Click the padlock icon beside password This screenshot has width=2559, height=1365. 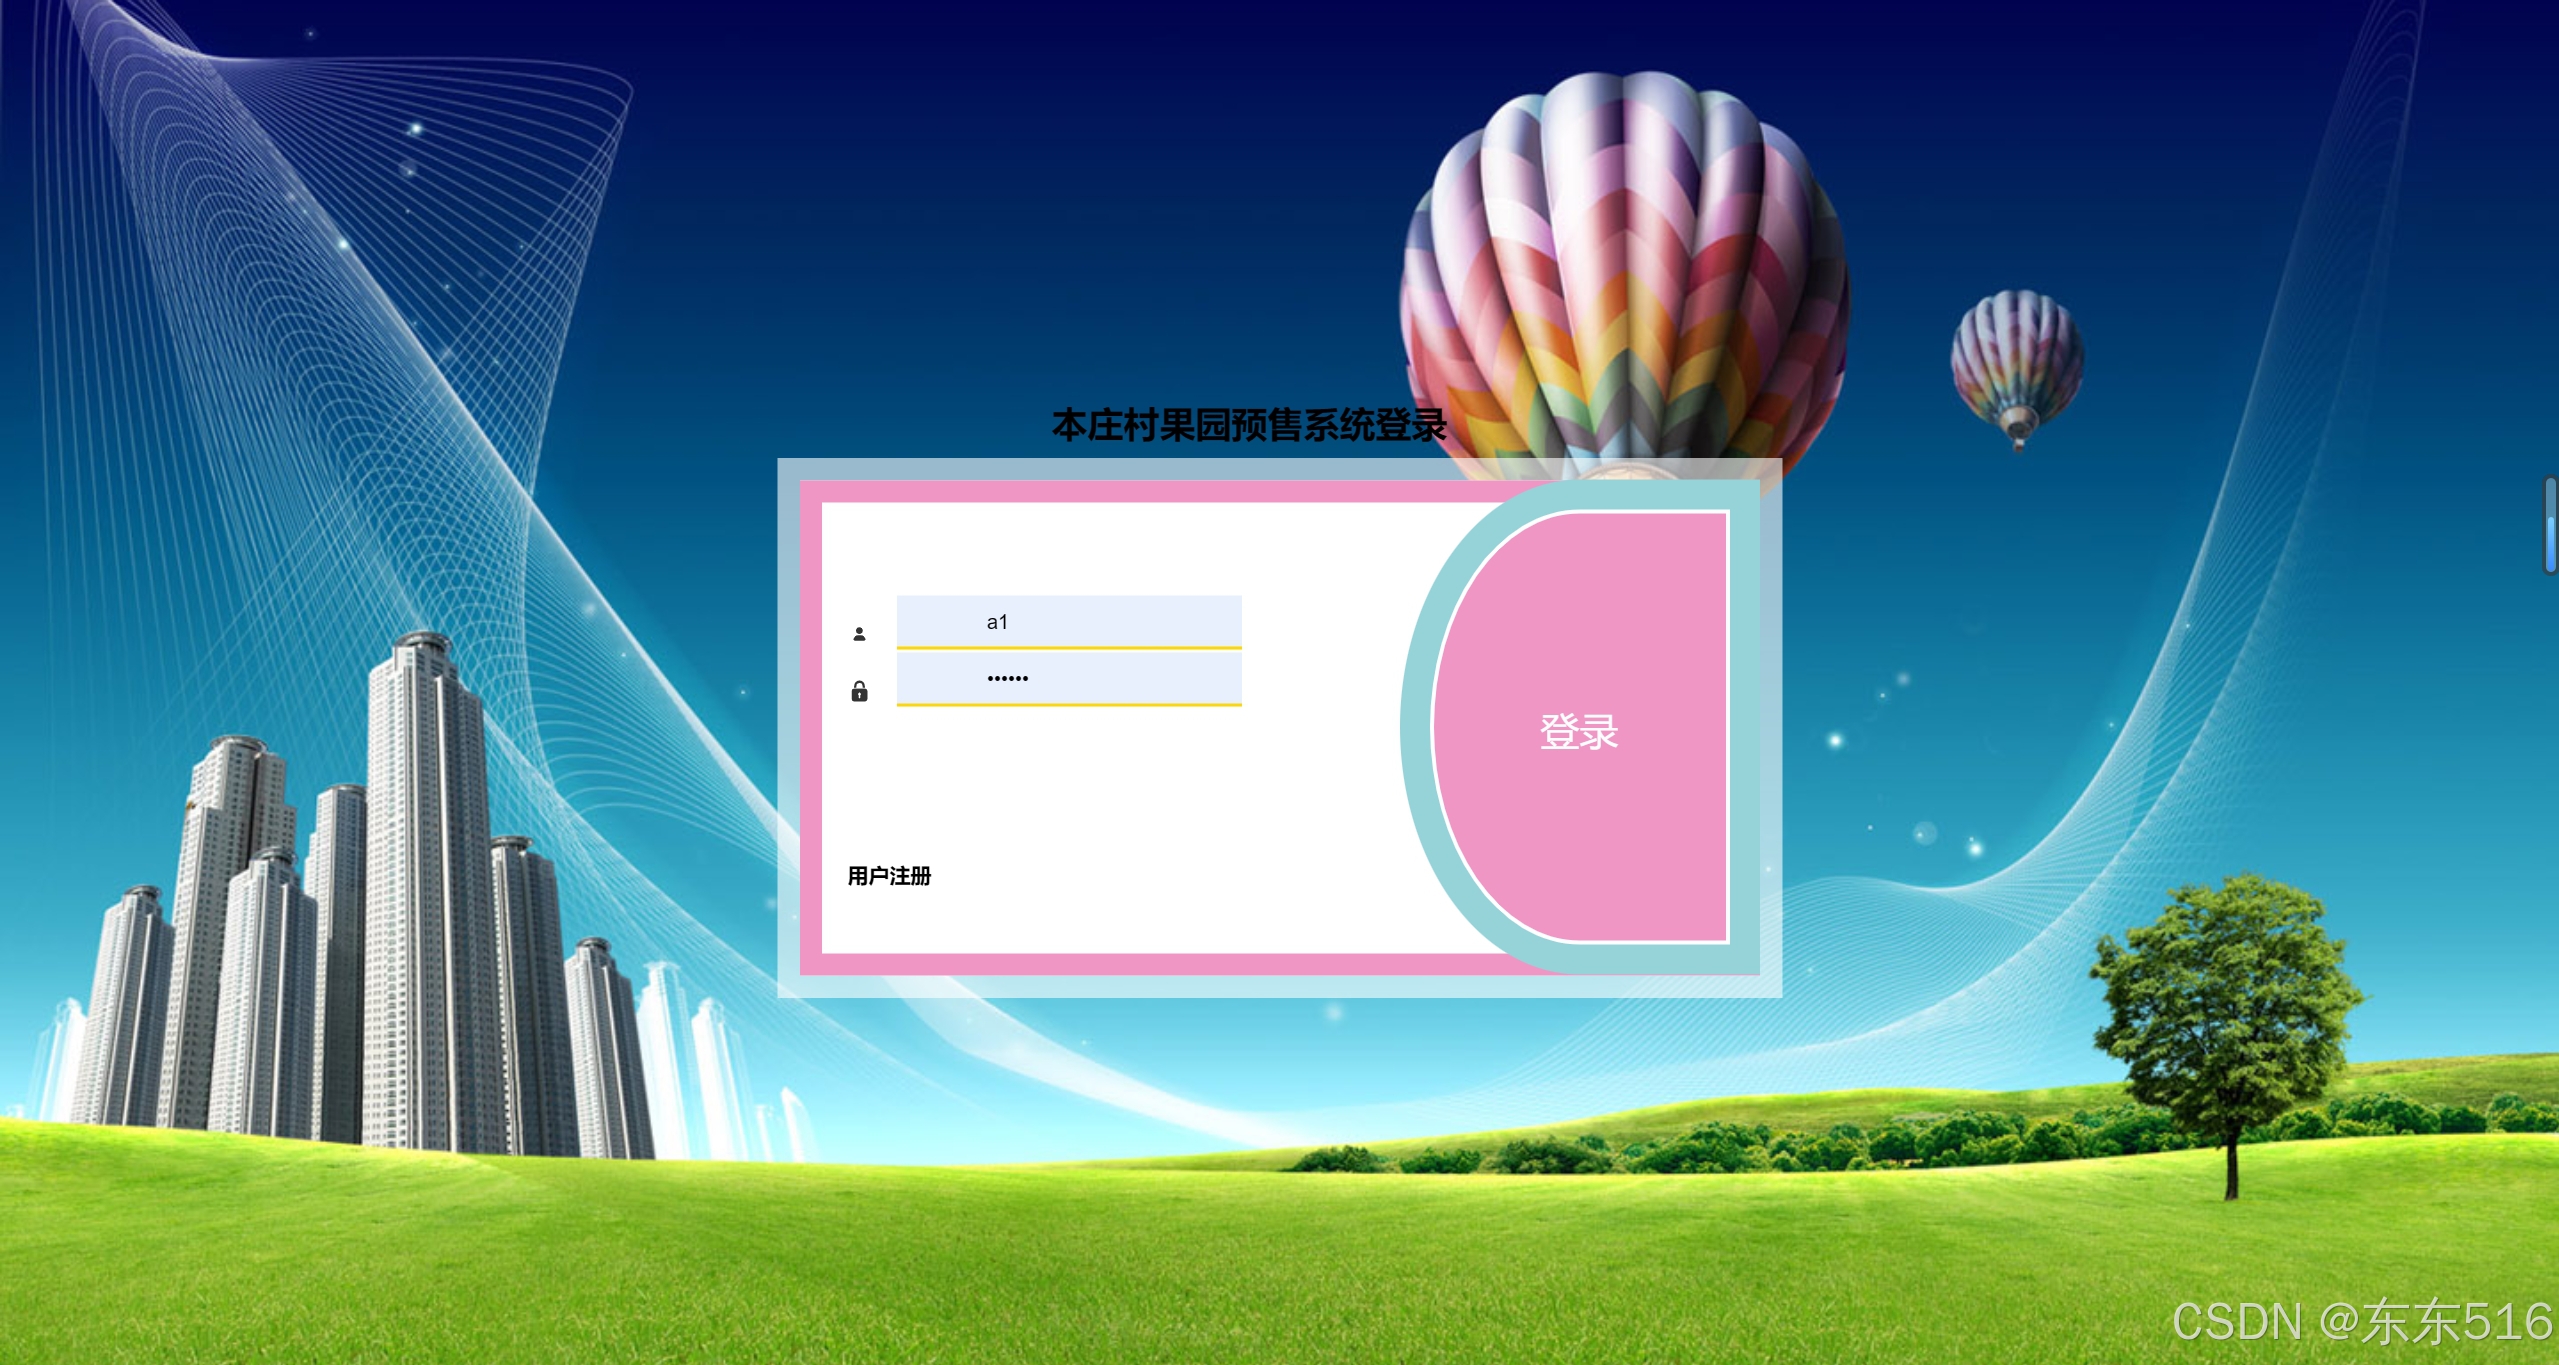pos(859,691)
